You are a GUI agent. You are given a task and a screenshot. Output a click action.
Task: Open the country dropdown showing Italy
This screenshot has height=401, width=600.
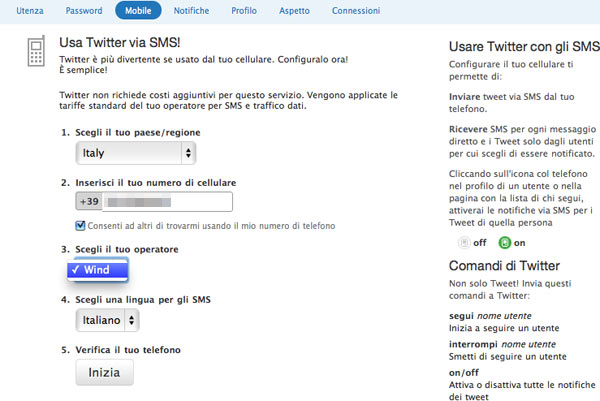tap(137, 153)
